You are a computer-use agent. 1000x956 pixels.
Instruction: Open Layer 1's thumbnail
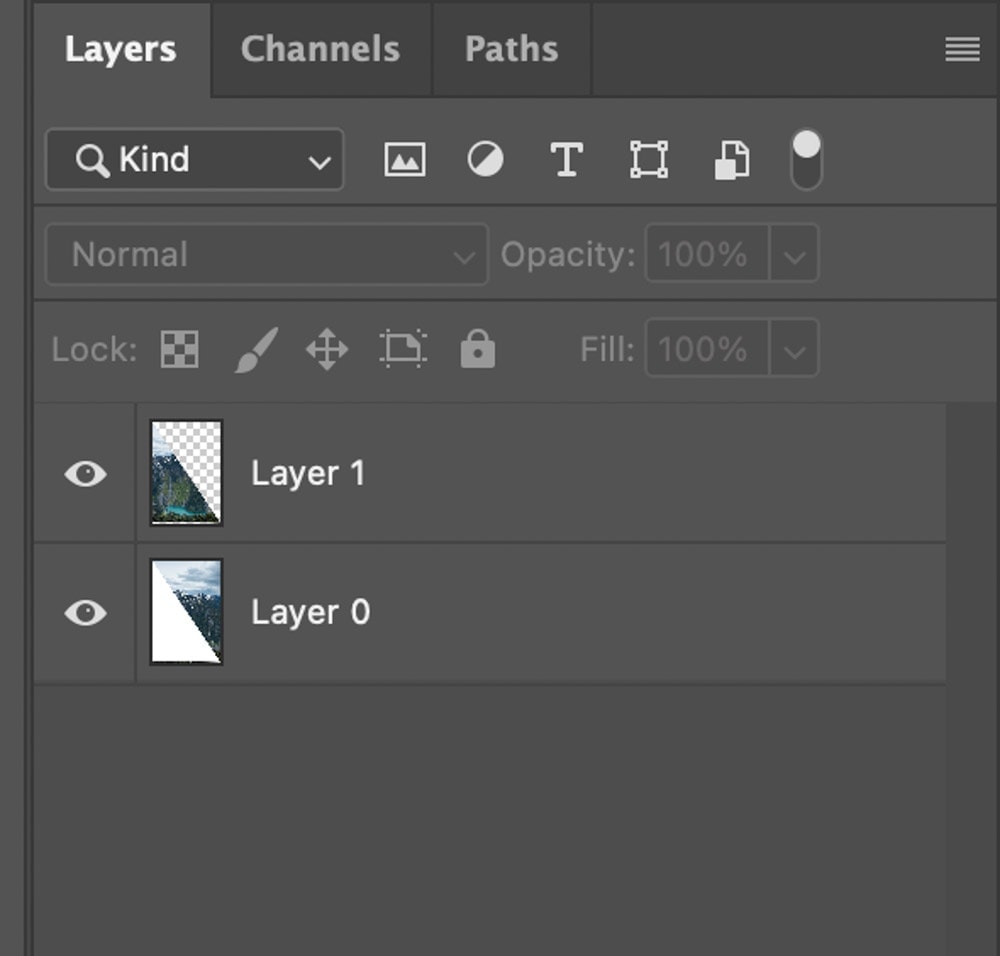pyautogui.click(x=185, y=472)
